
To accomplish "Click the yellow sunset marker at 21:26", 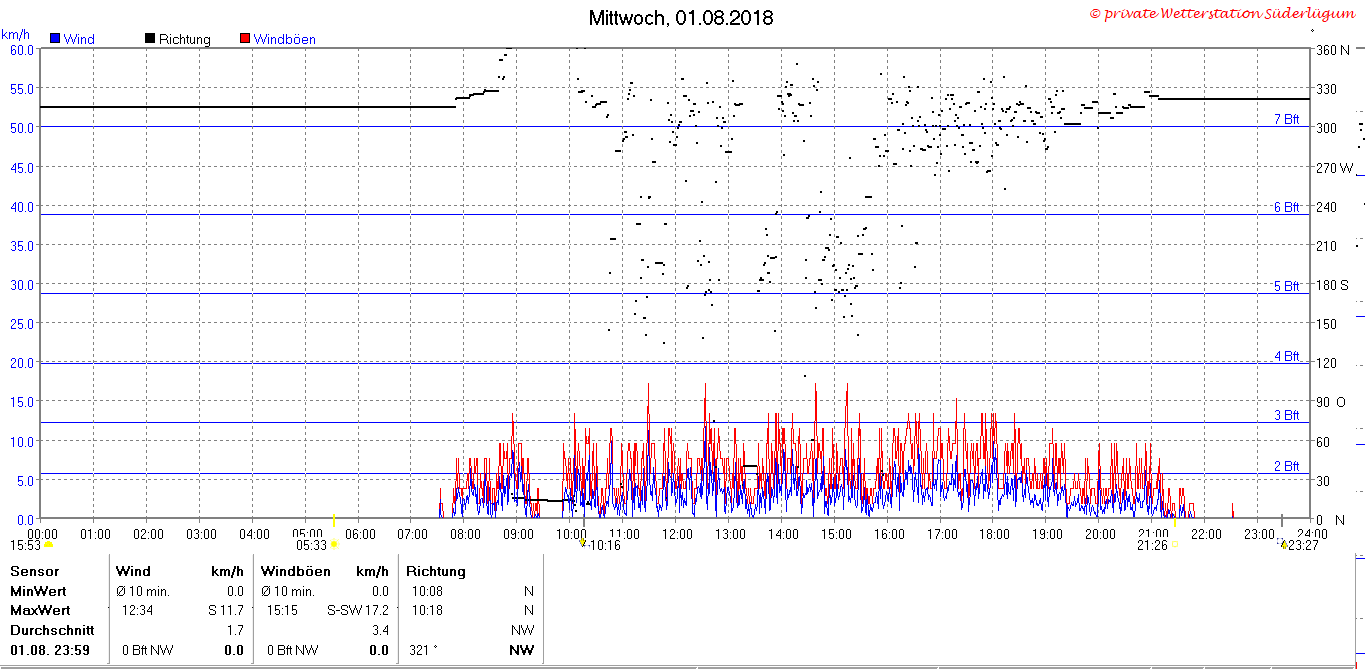I will (1175, 545).
